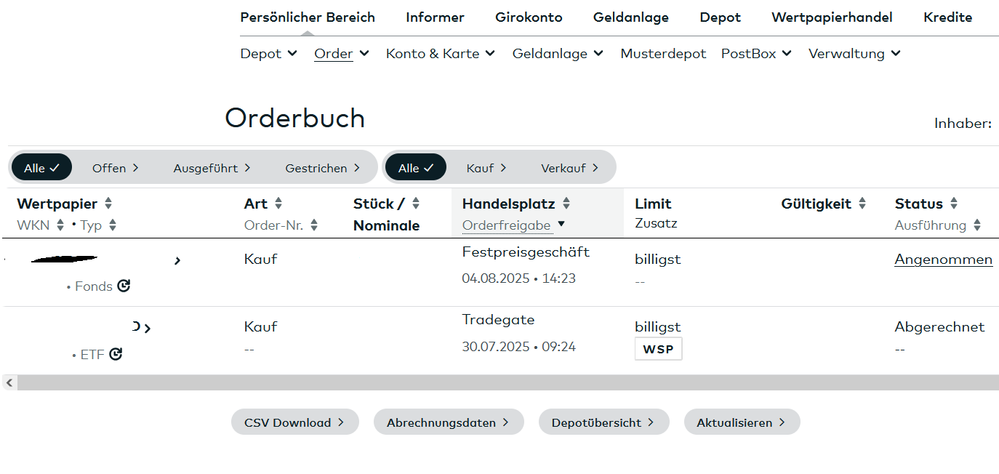Sort orders by Gültigkeit column arrows
999x474 pixels.
coord(862,204)
